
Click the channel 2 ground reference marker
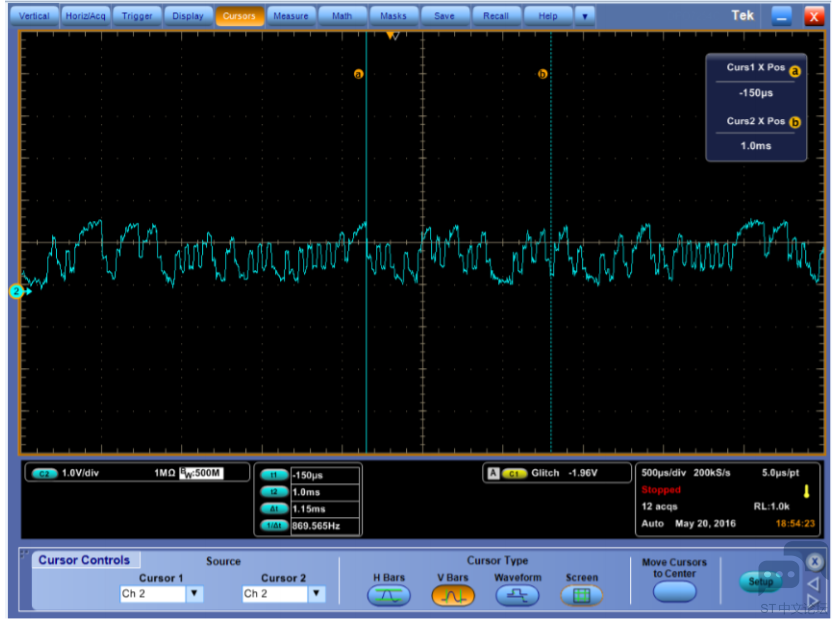(17, 291)
